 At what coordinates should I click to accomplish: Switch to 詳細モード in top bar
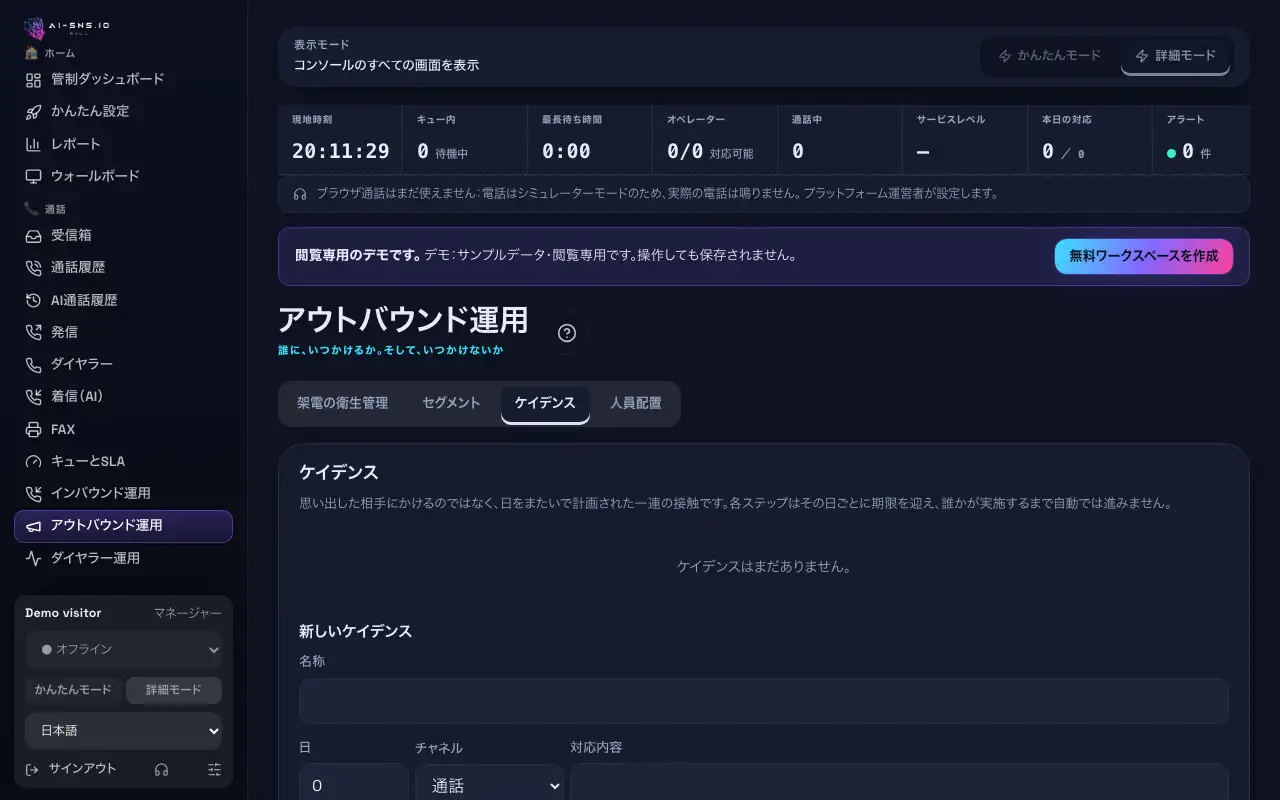pyautogui.click(x=1175, y=56)
